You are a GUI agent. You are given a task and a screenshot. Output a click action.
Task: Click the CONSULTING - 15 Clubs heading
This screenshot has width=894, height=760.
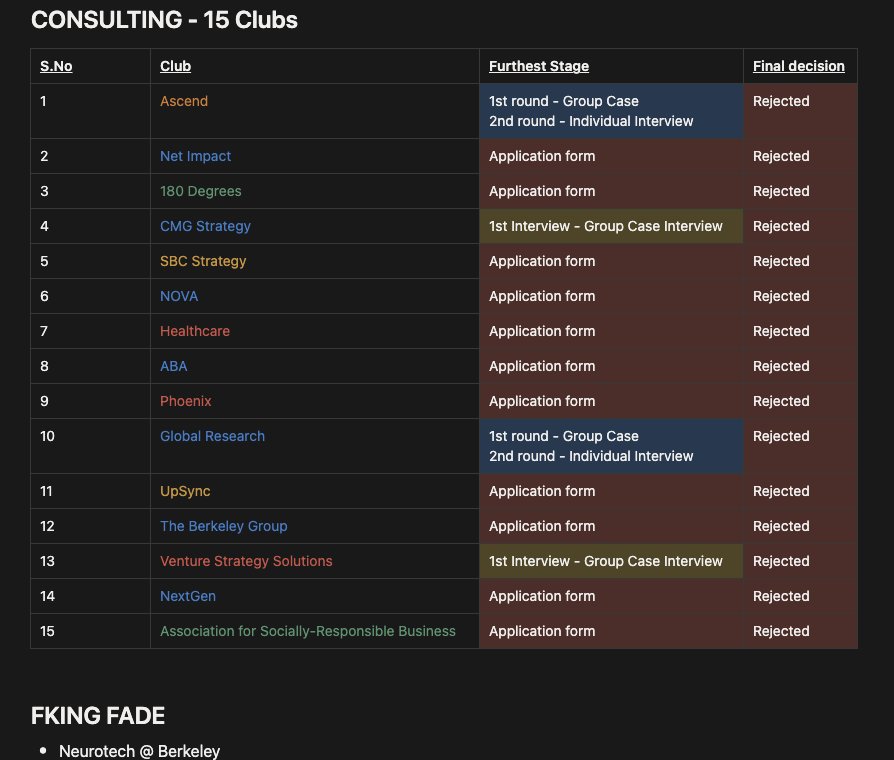pyautogui.click(x=164, y=20)
